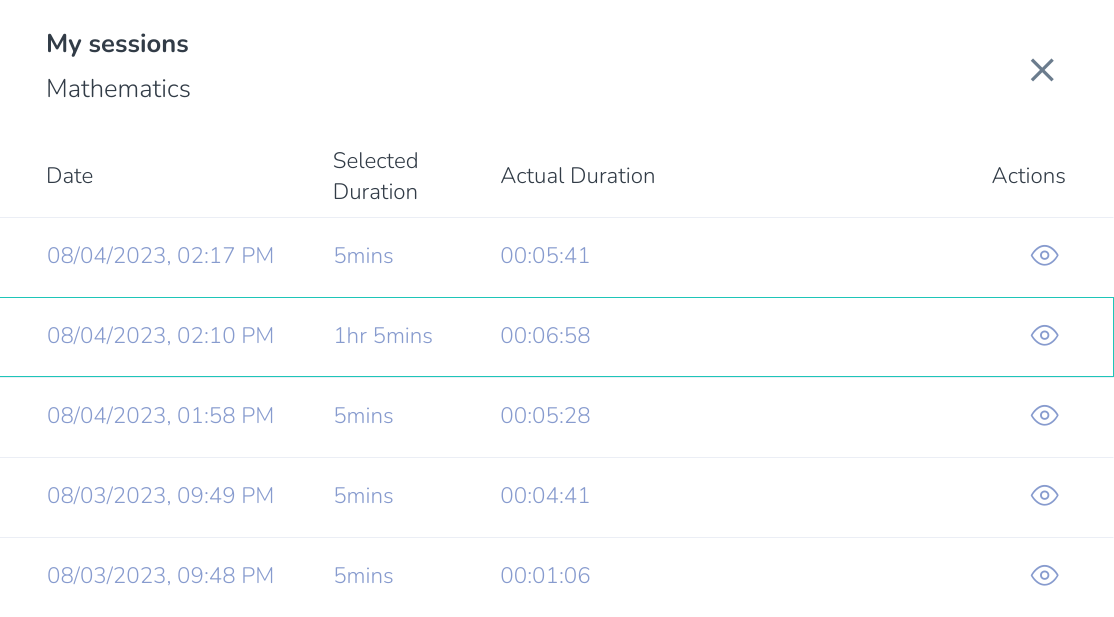This screenshot has width=1114, height=617.
Task: Close the My sessions panel
Action: pyautogui.click(x=1042, y=70)
